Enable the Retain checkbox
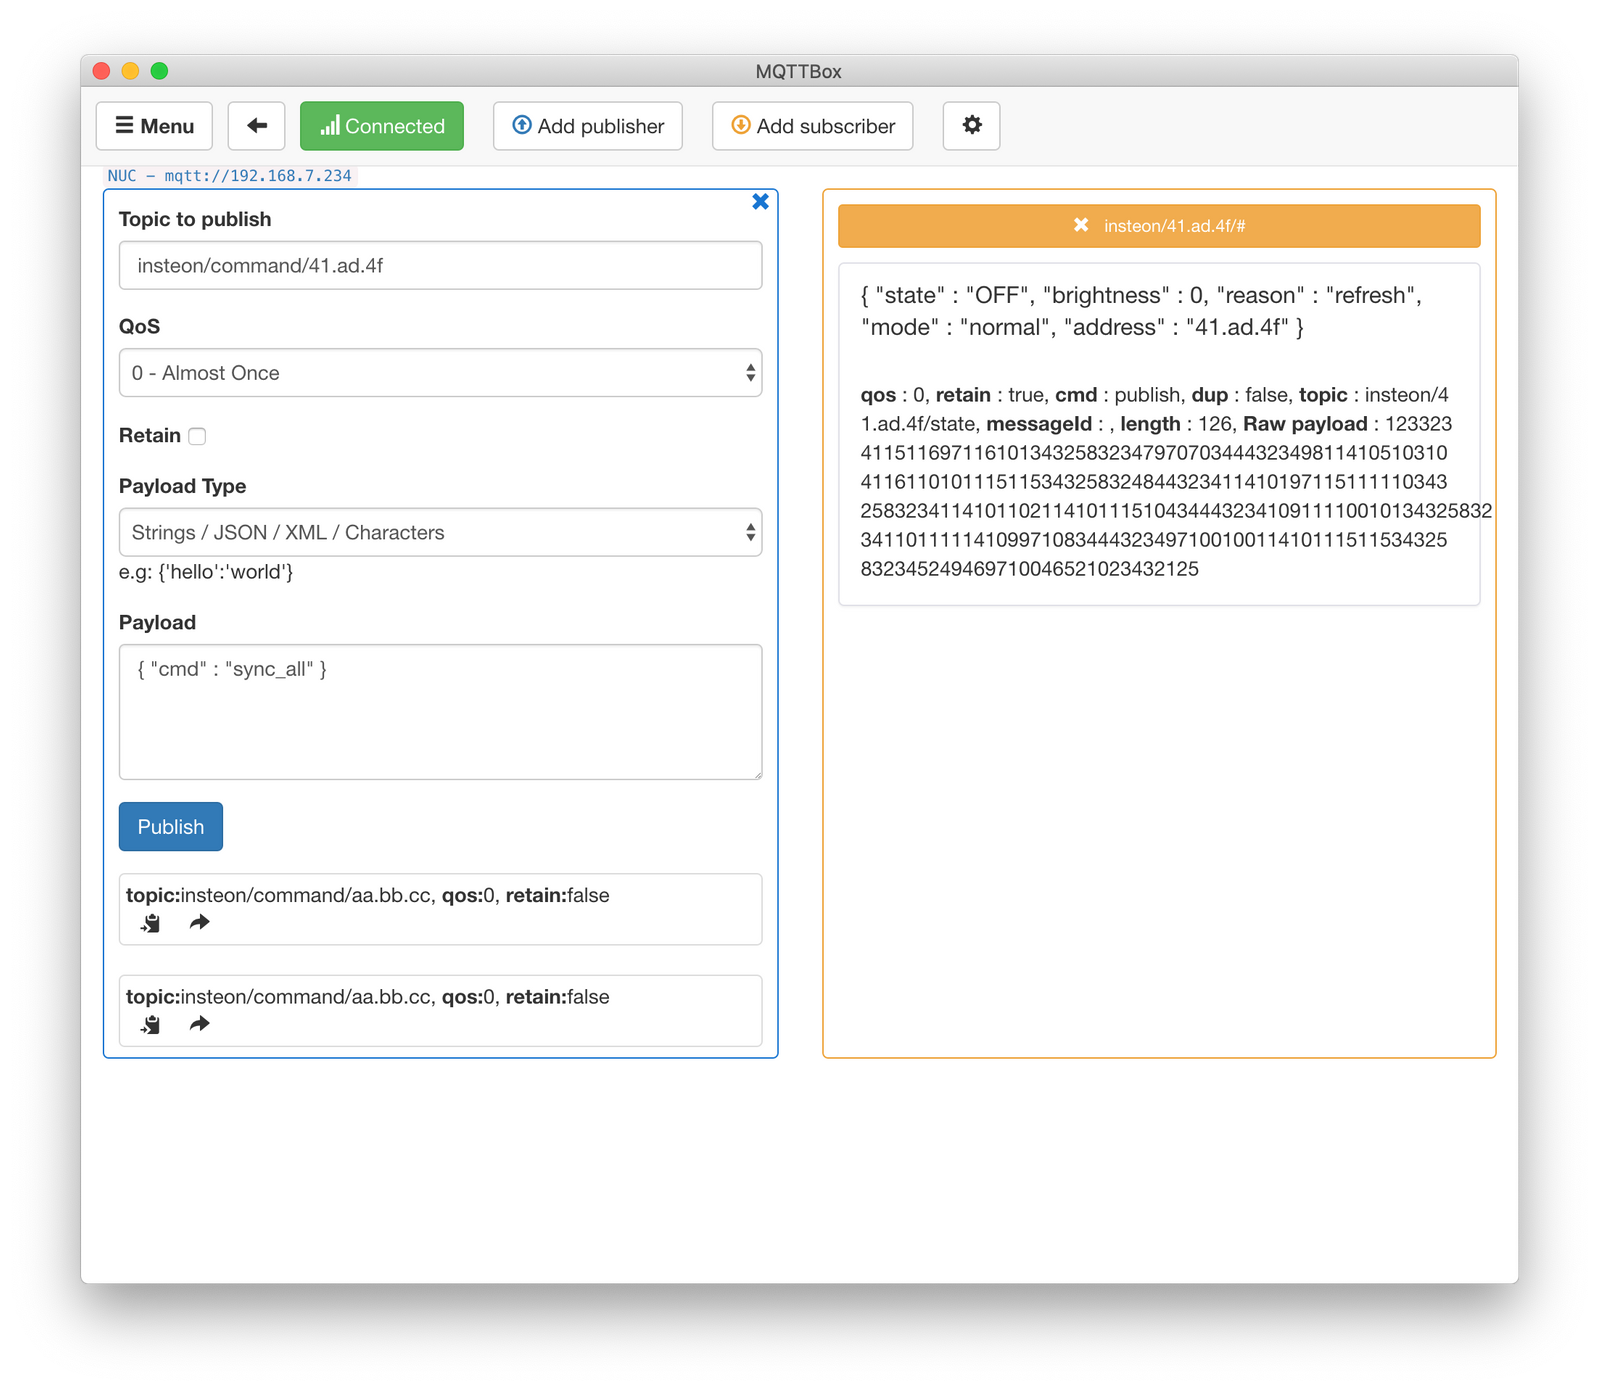This screenshot has width=1600, height=1391. coord(196,436)
